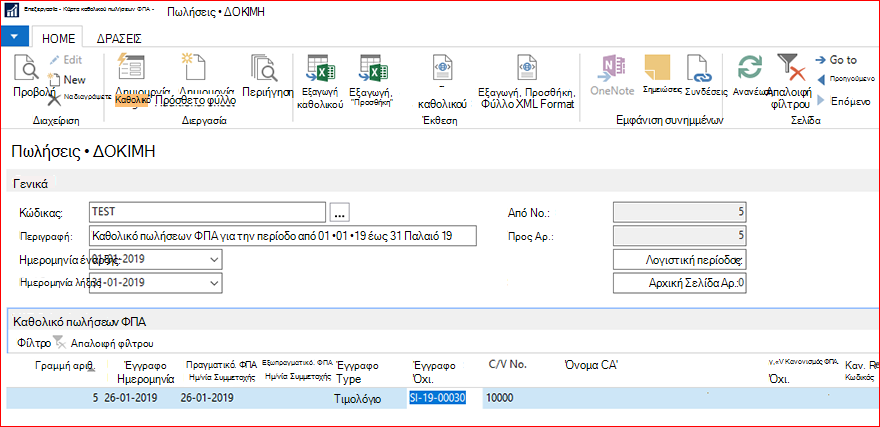Open the blue application menu dropdown
Viewport: 880px width, 427px height.
tap(15, 36)
